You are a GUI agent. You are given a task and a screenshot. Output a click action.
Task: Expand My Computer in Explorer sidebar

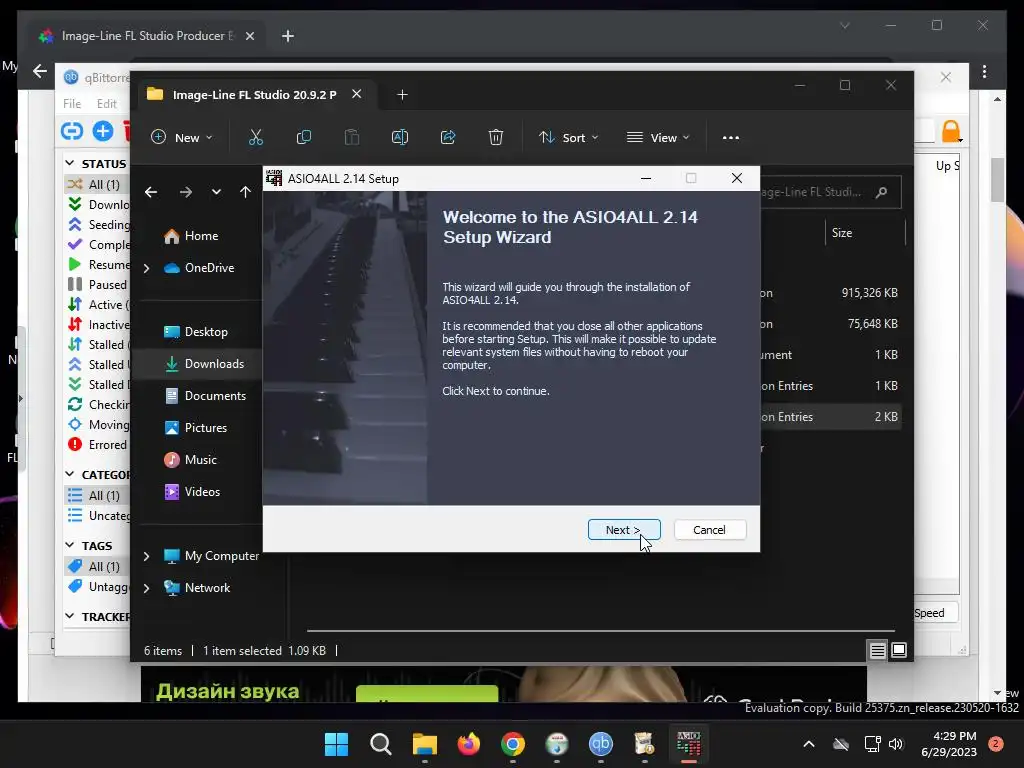coord(147,556)
